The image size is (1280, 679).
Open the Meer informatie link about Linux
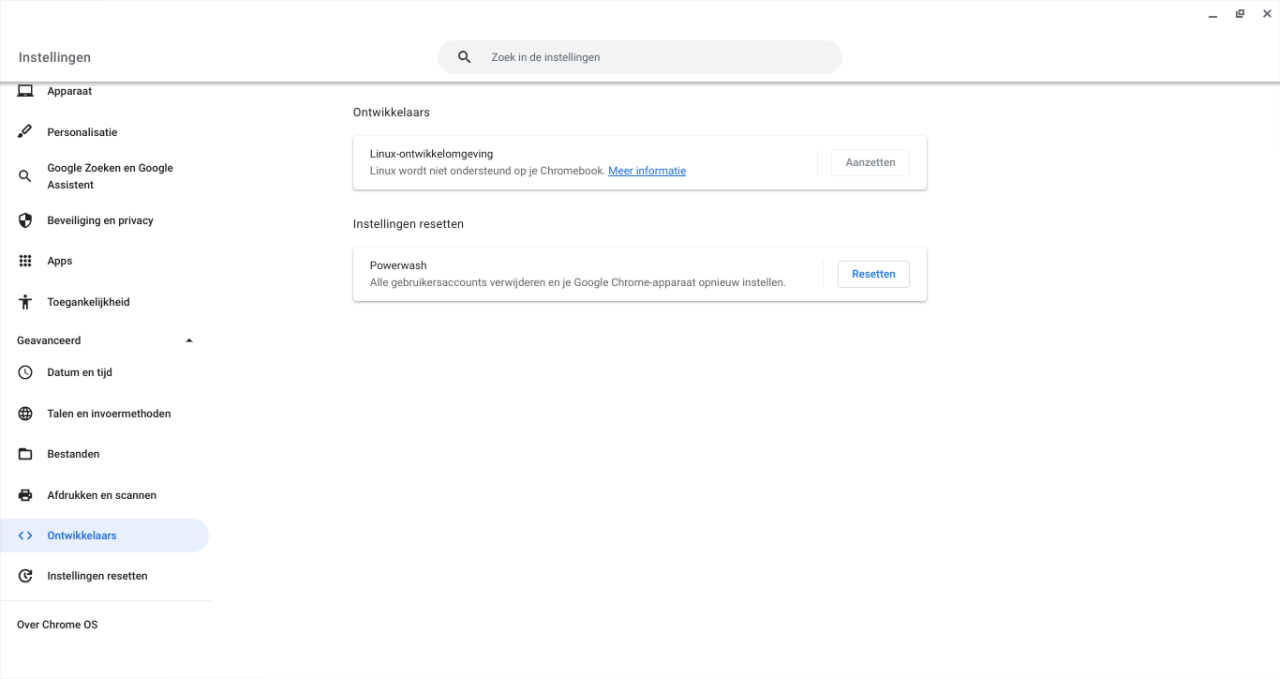[x=647, y=170]
